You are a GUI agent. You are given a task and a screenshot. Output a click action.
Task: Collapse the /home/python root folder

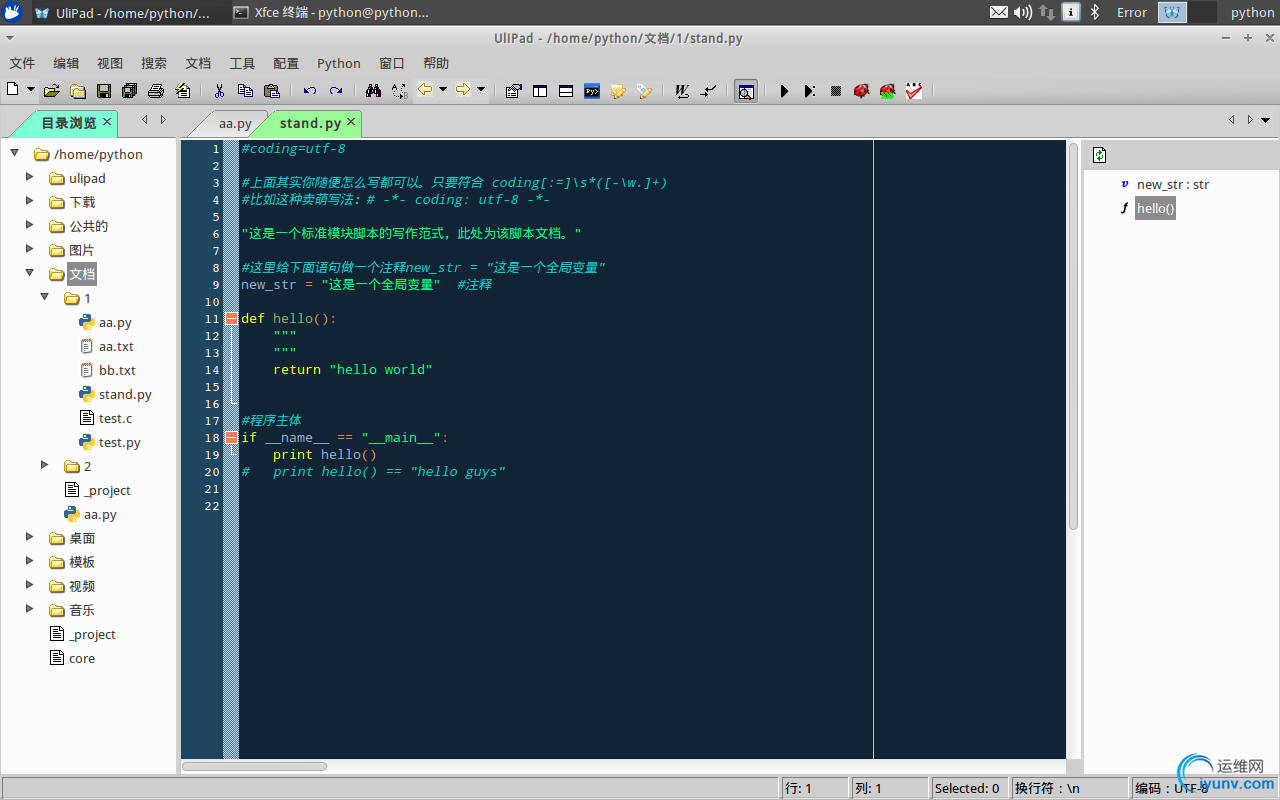coord(15,153)
